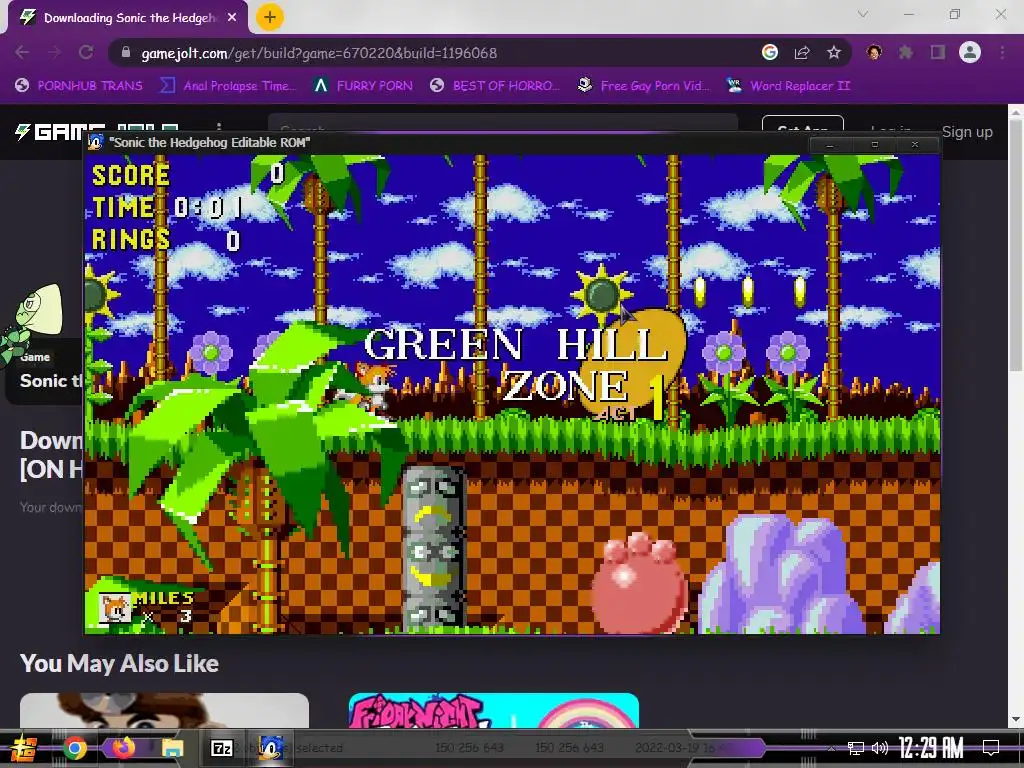Click the Game Jolt Sign up link

pyautogui.click(x=967, y=132)
